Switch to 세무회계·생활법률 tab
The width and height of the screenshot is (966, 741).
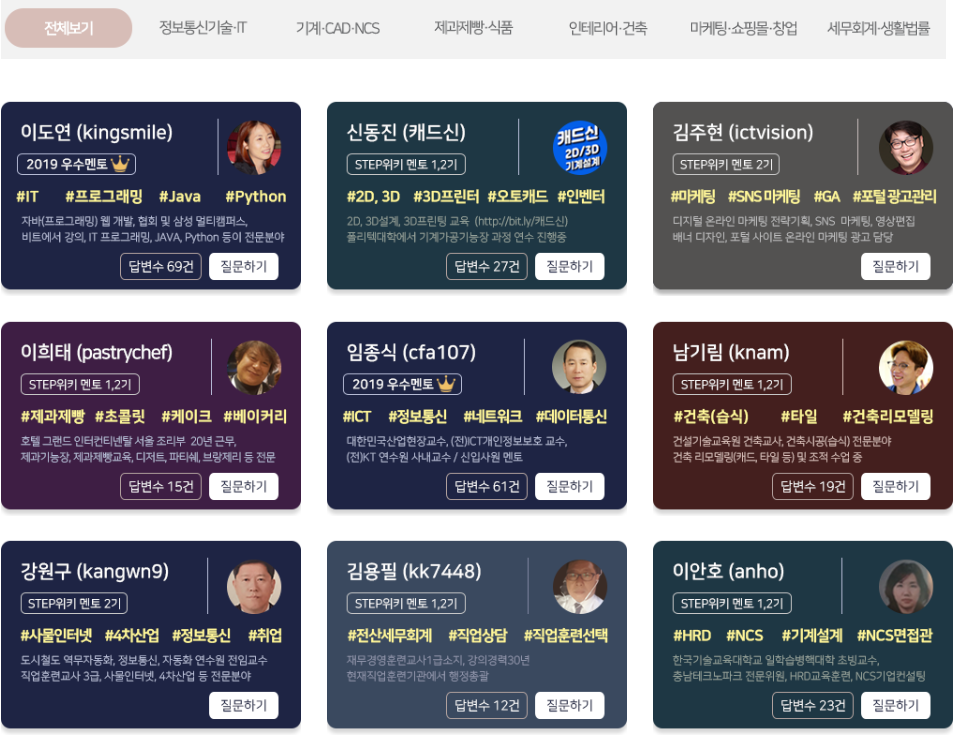[x=879, y=28]
